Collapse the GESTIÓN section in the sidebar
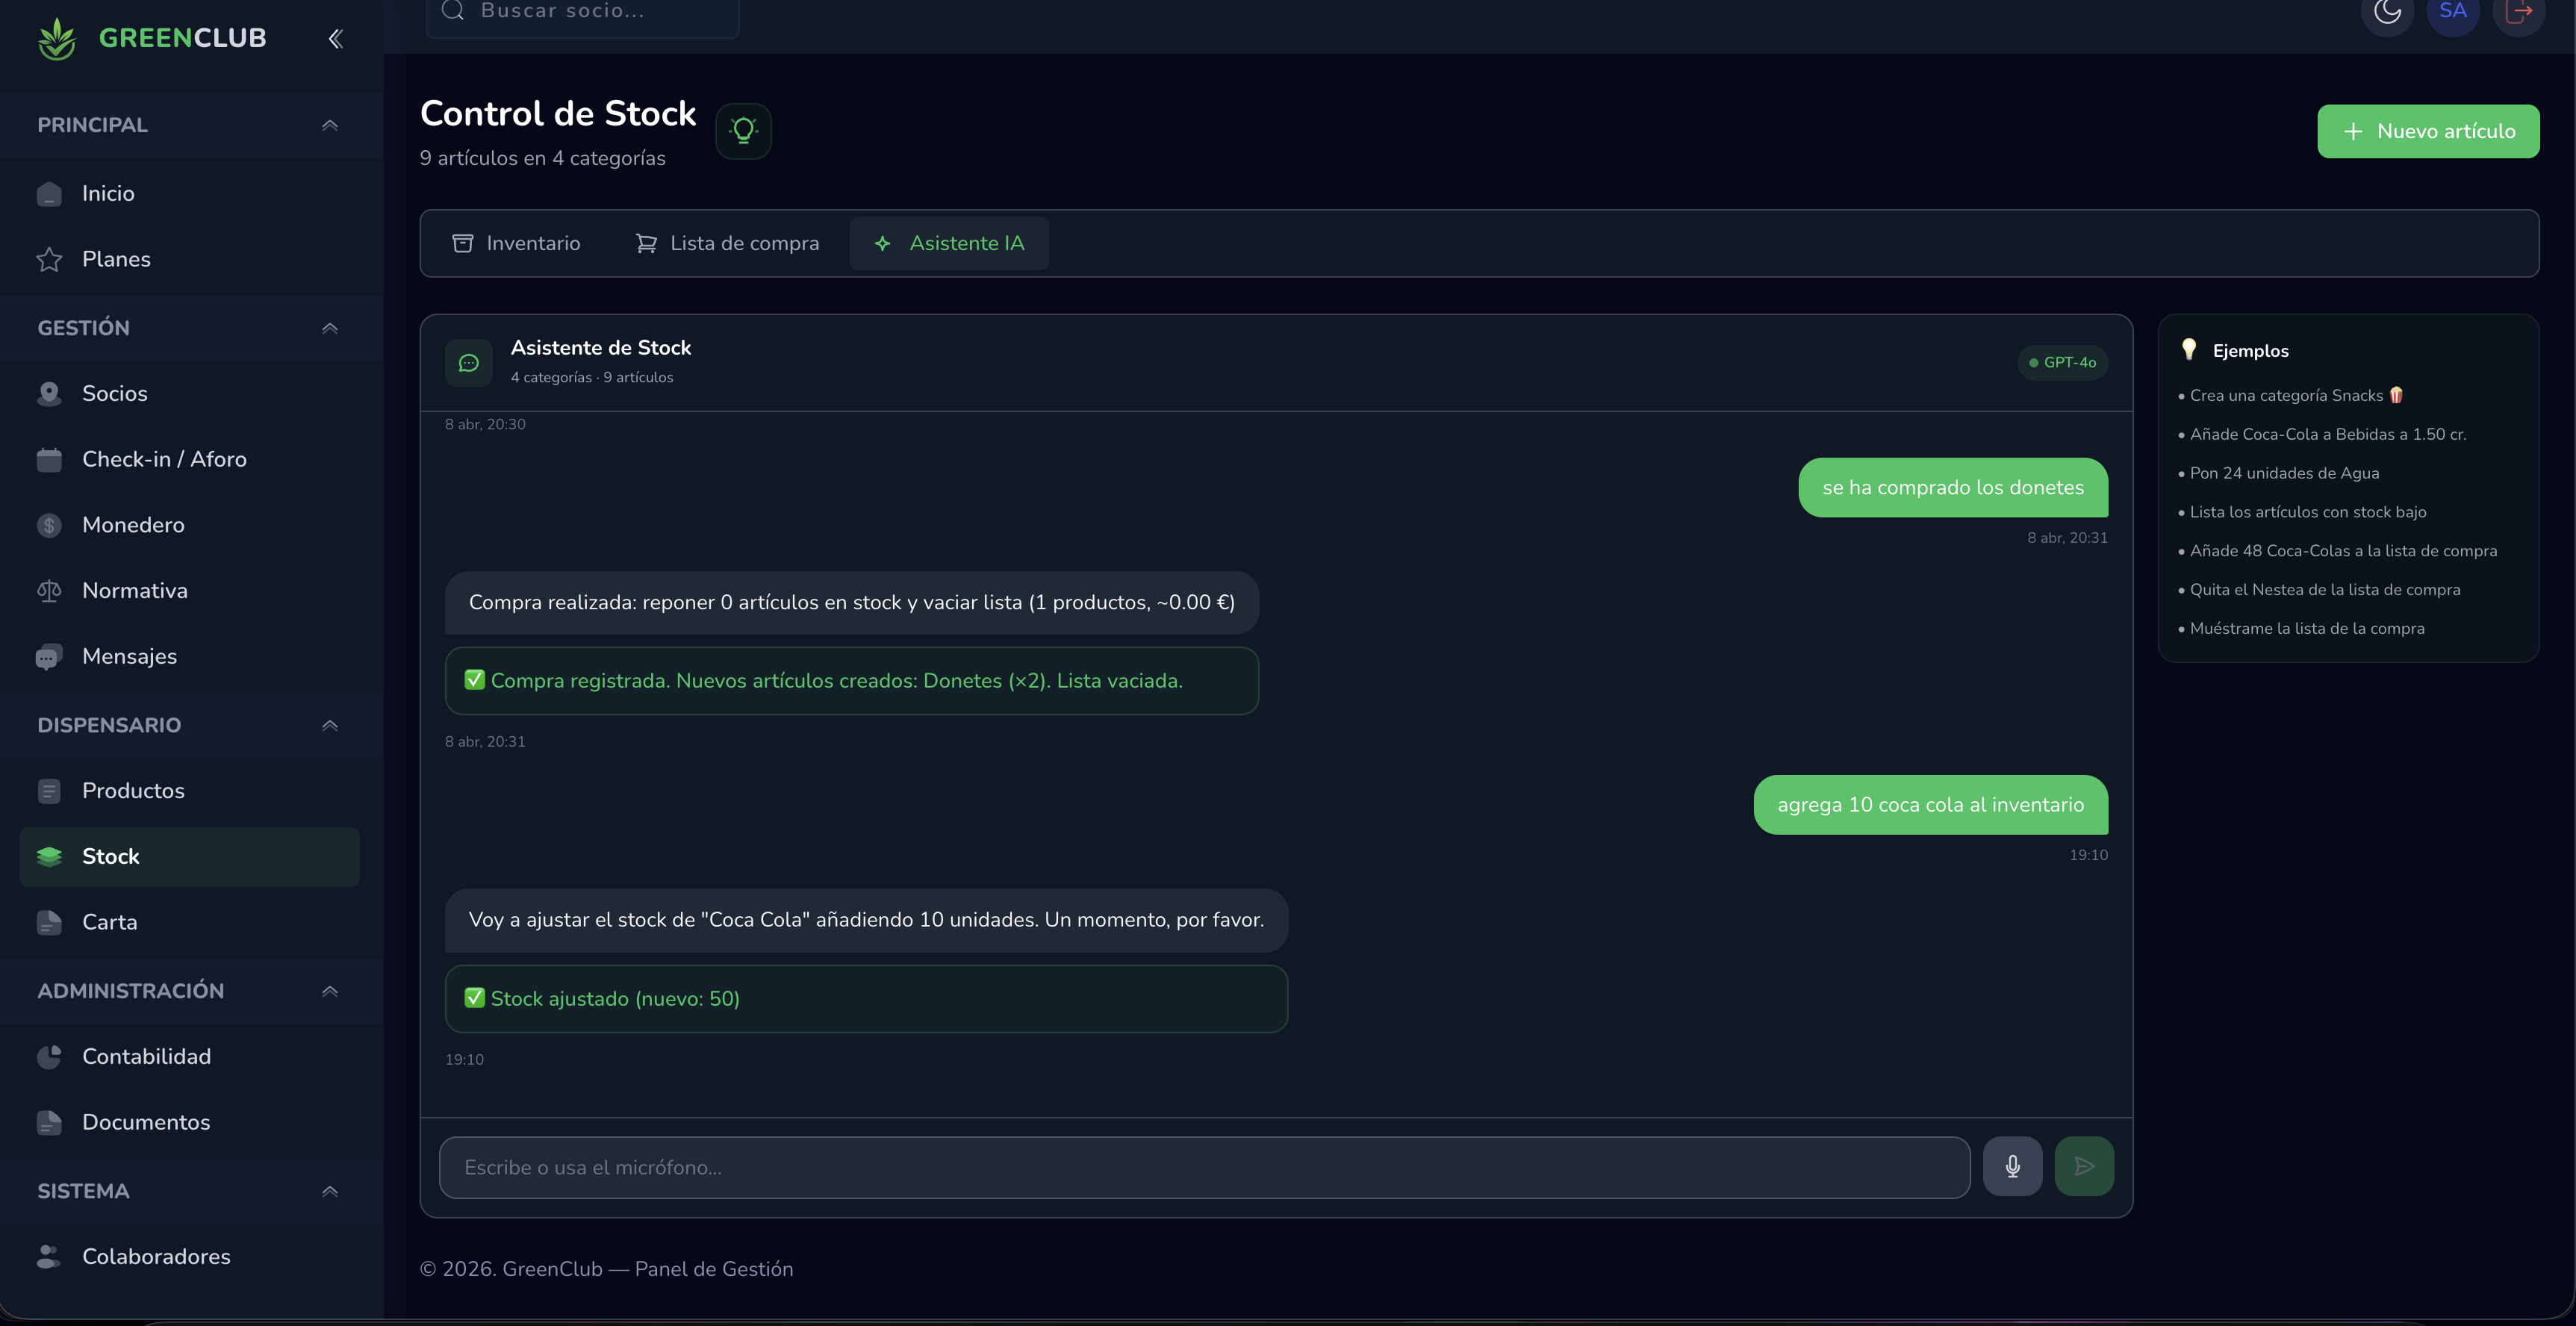This screenshot has width=2576, height=1326. click(x=330, y=328)
